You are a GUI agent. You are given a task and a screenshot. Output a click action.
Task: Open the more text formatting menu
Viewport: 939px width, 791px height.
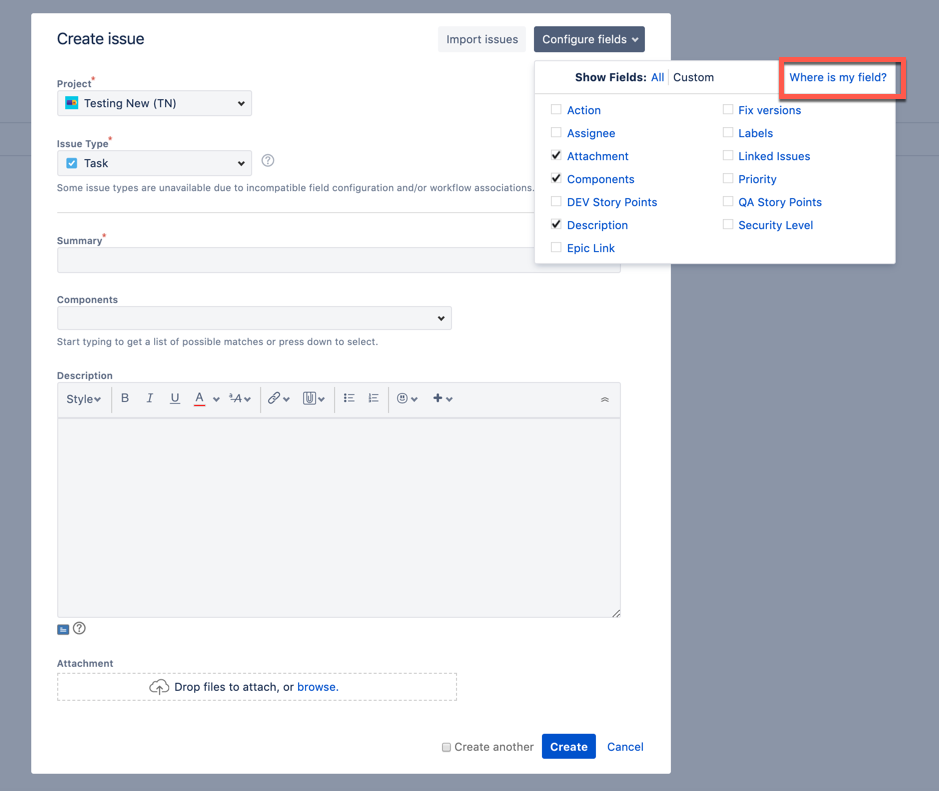click(240, 399)
